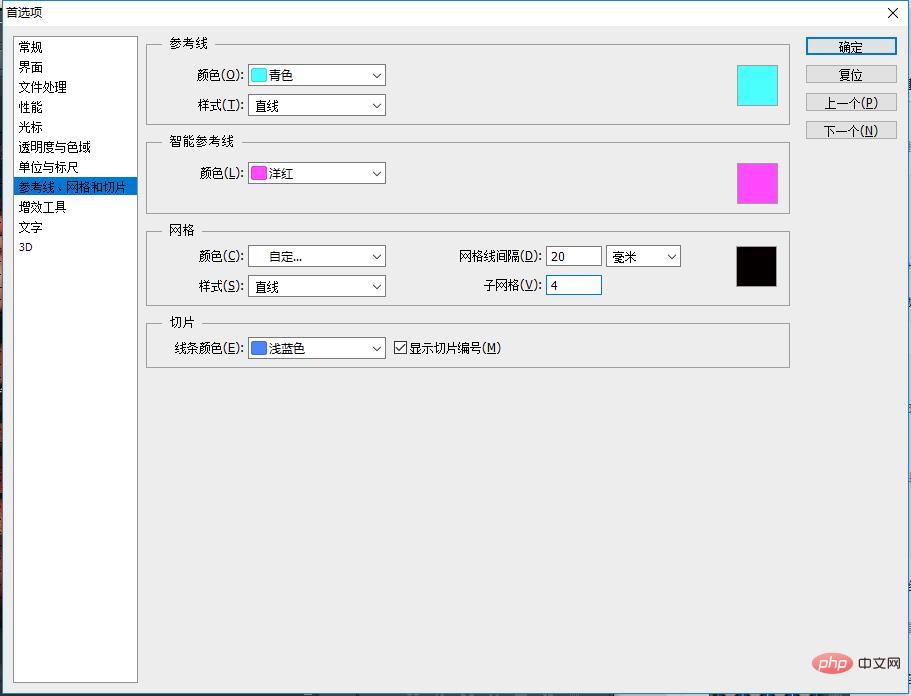
Task: Select 光标 in the category list
Action: [x=30, y=127]
